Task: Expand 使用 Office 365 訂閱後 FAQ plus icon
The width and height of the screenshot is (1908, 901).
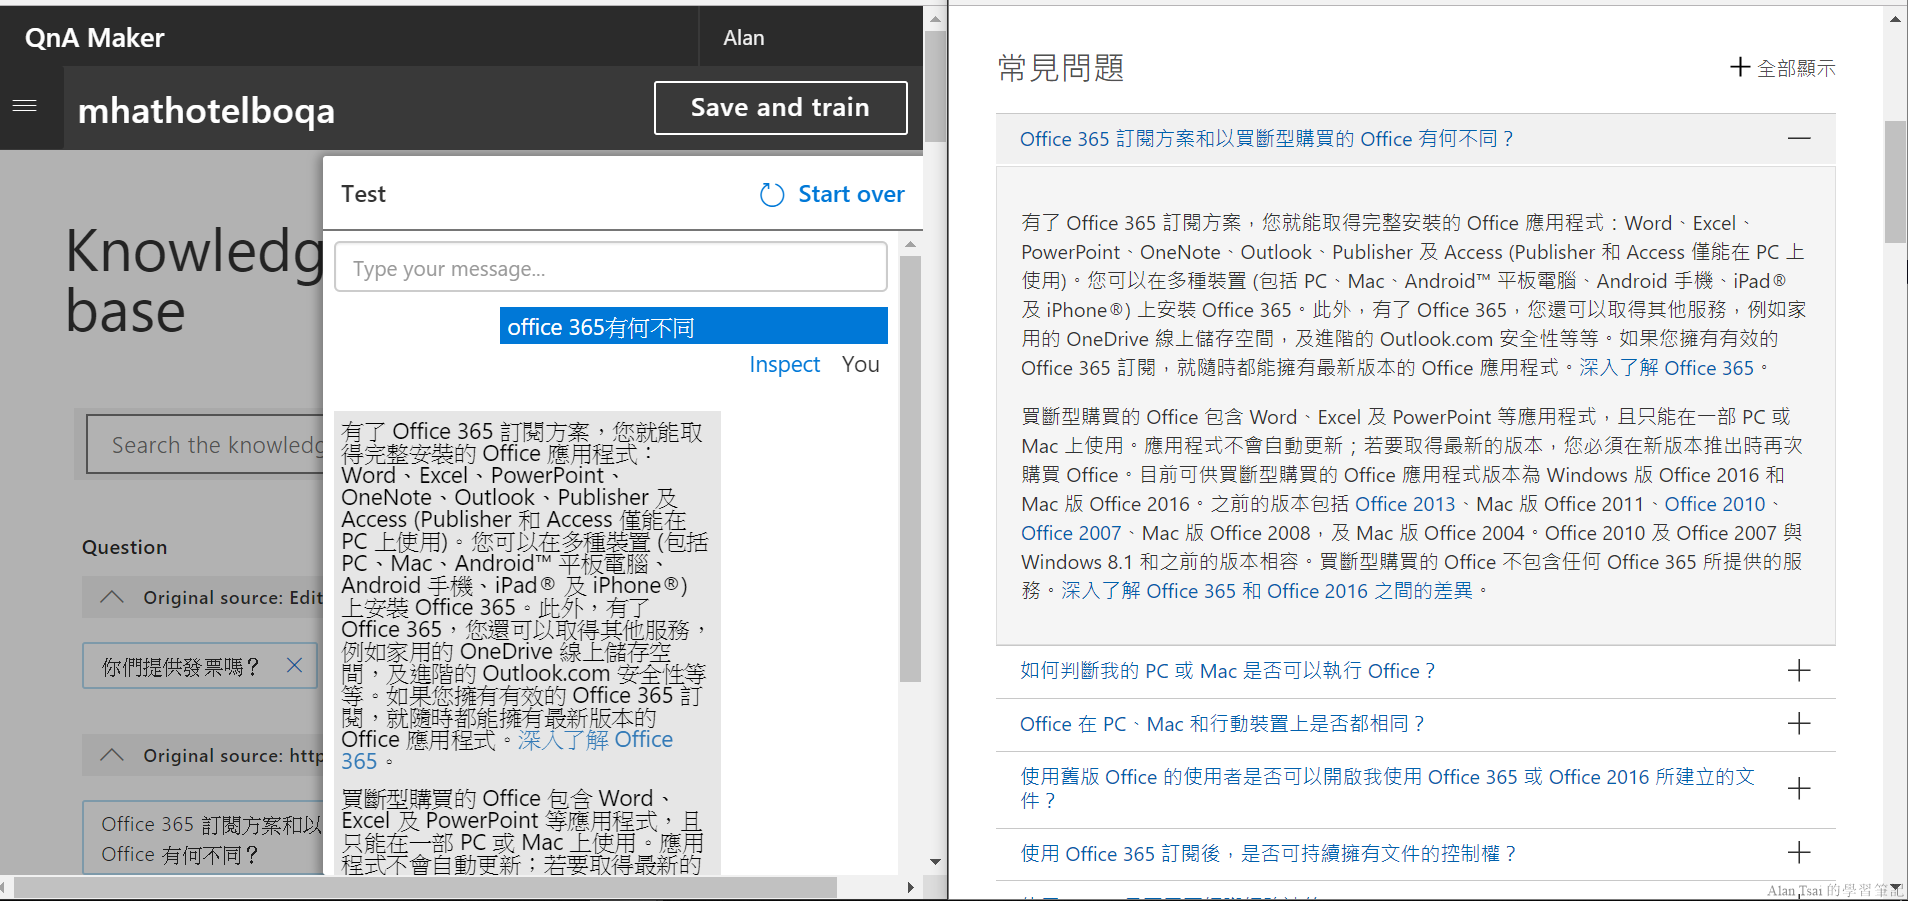Action: click(x=1799, y=852)
